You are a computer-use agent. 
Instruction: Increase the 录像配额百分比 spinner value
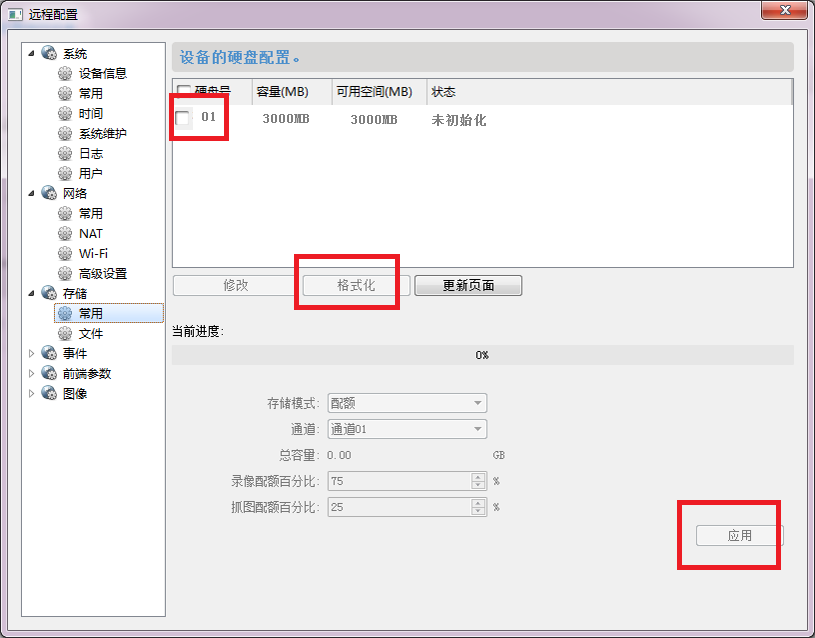click(478, 477)
